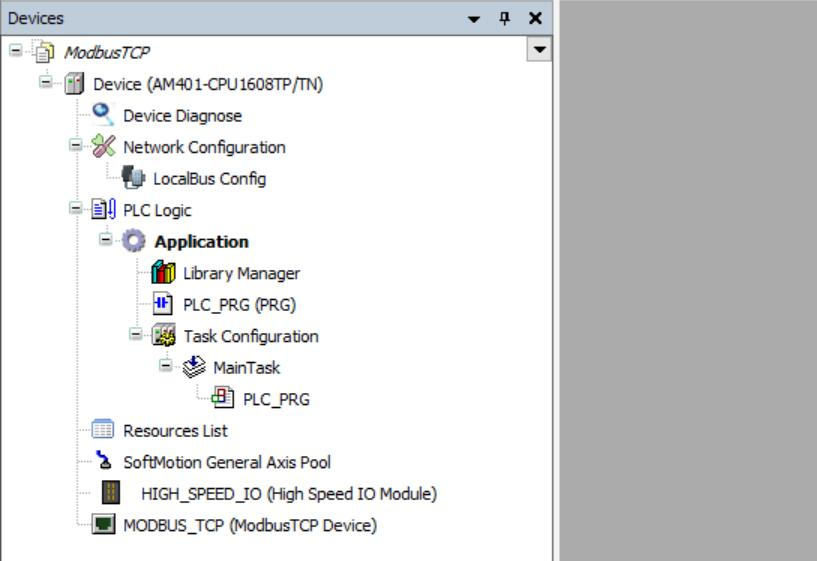Viewport: 817px width, 561px height.
Task: Click the Task Configuration icon
Action: click(163, 336)
